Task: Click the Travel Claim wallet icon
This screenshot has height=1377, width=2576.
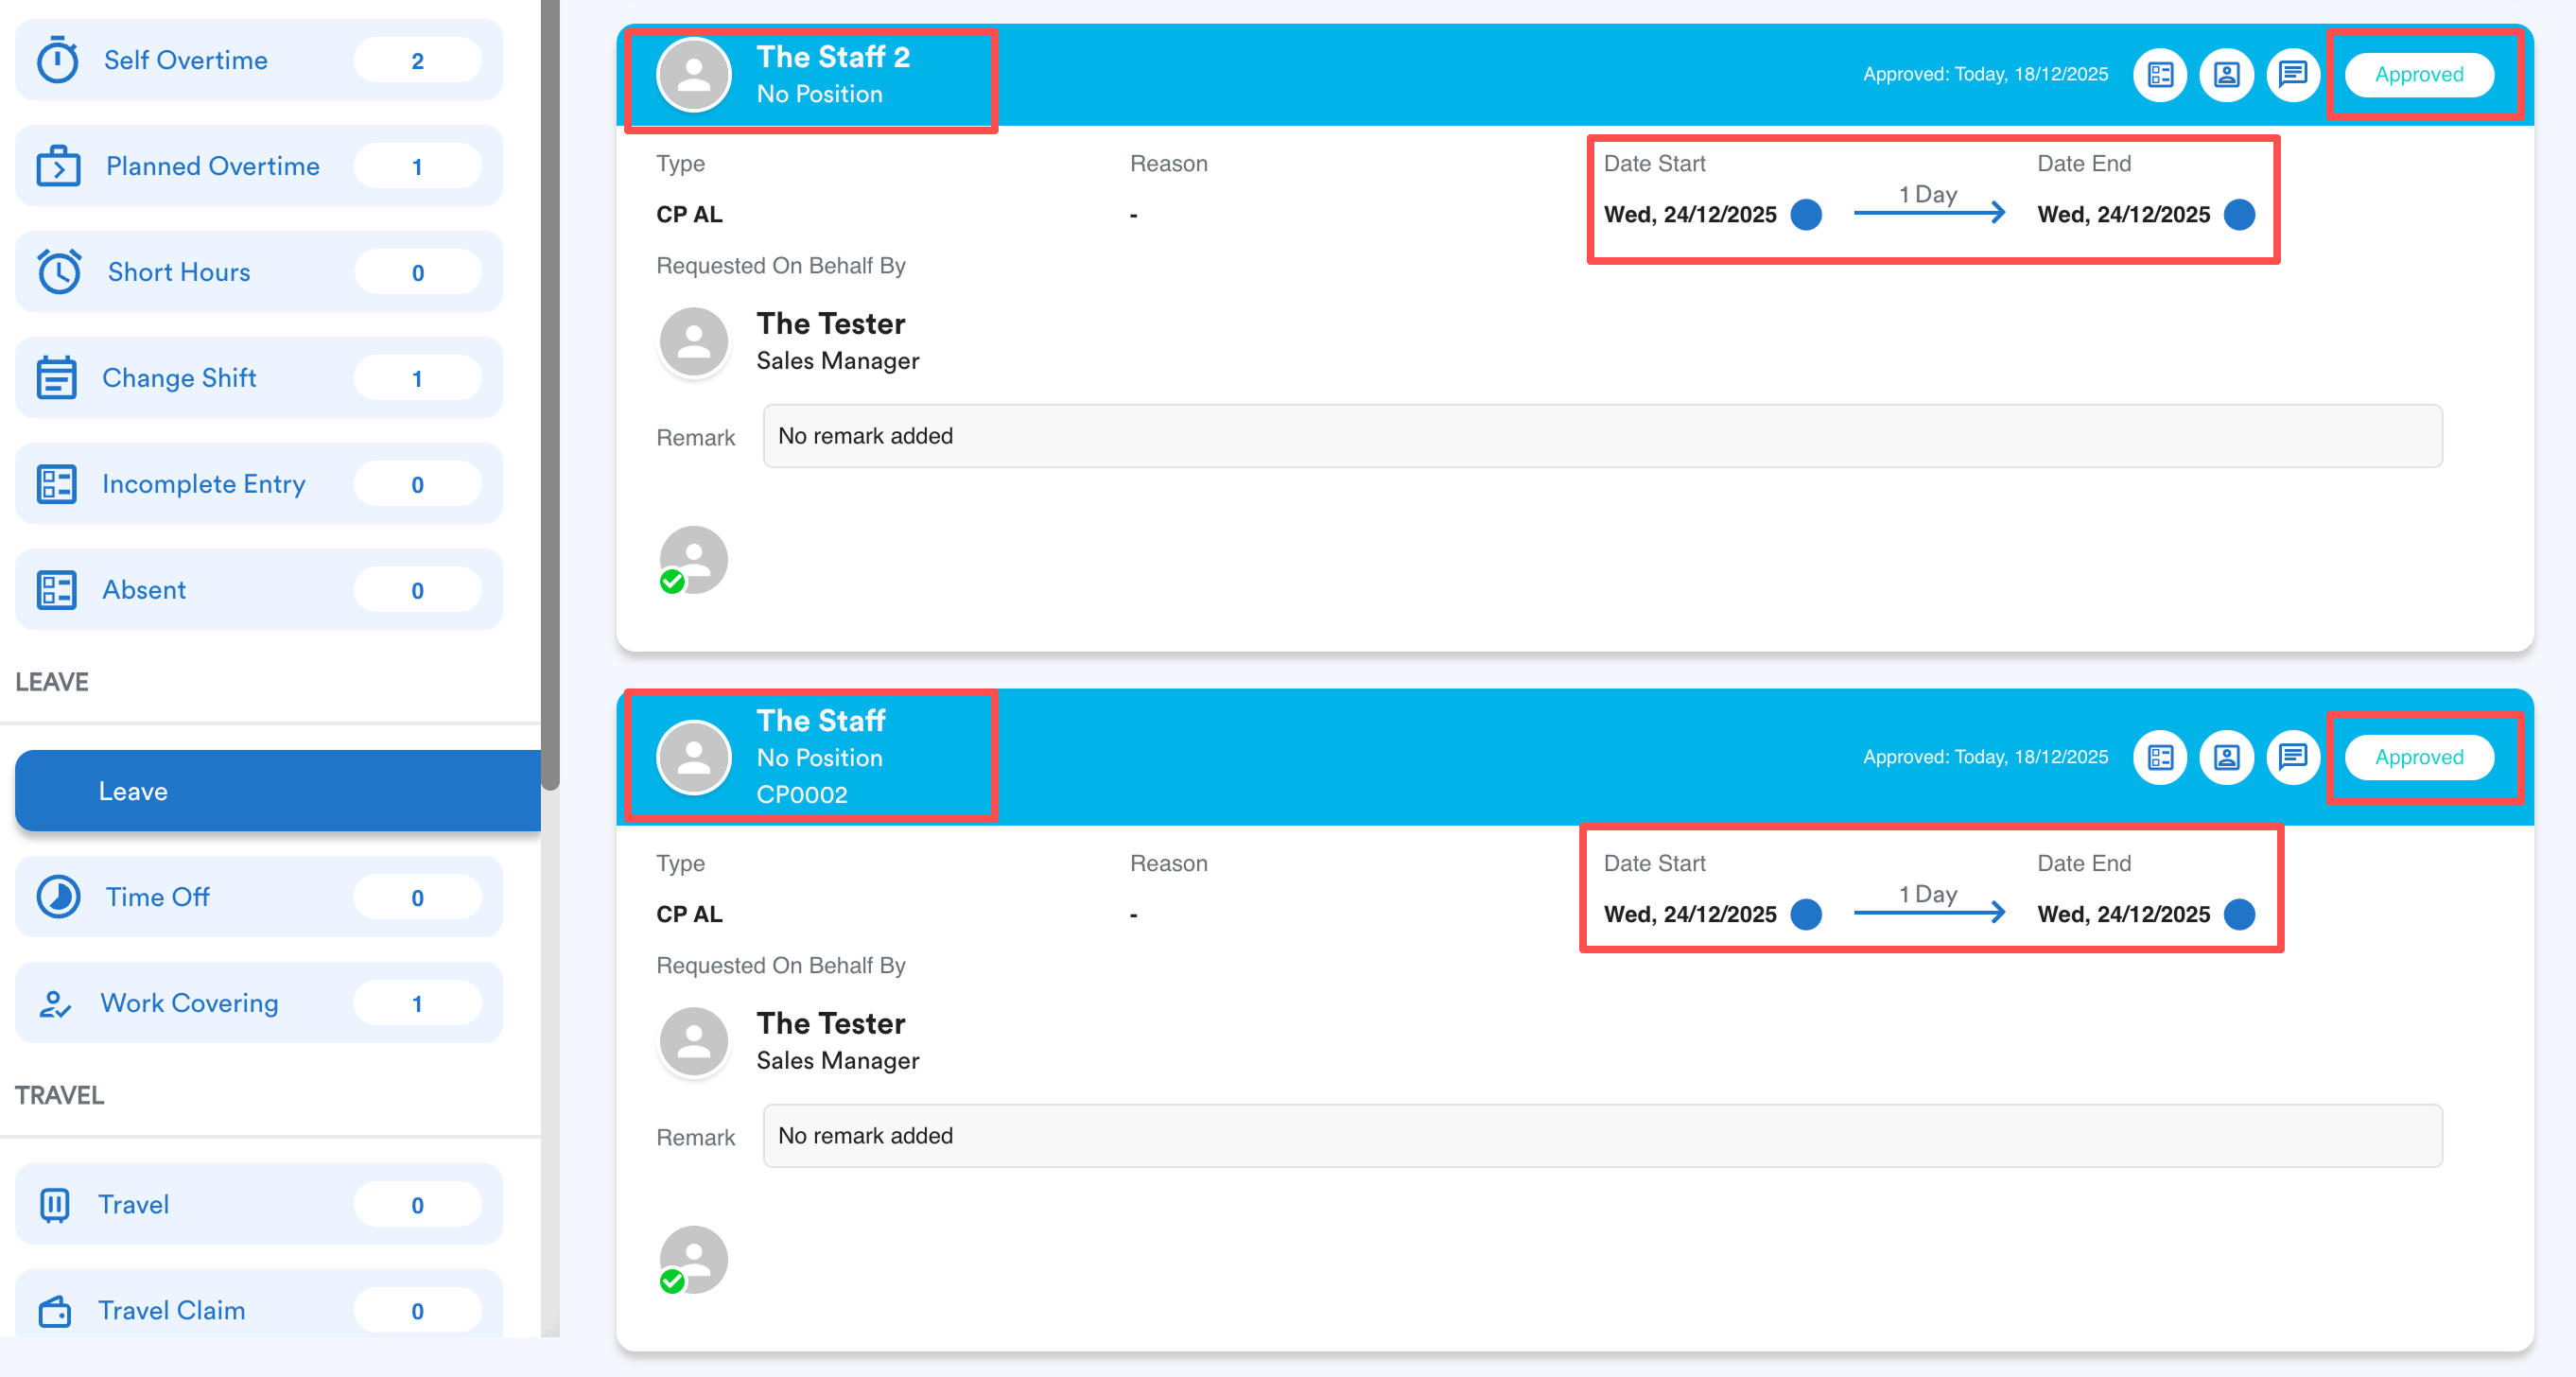Action: pos(55,1310)
